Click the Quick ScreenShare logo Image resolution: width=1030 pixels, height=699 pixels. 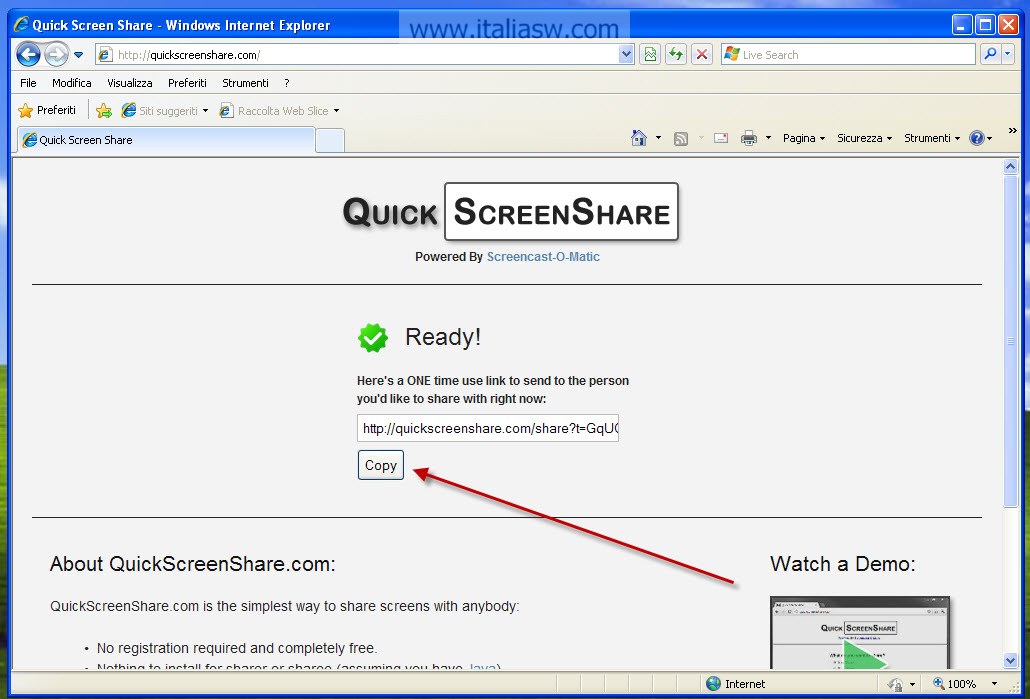pyautogui.click(x=510, y=212)
